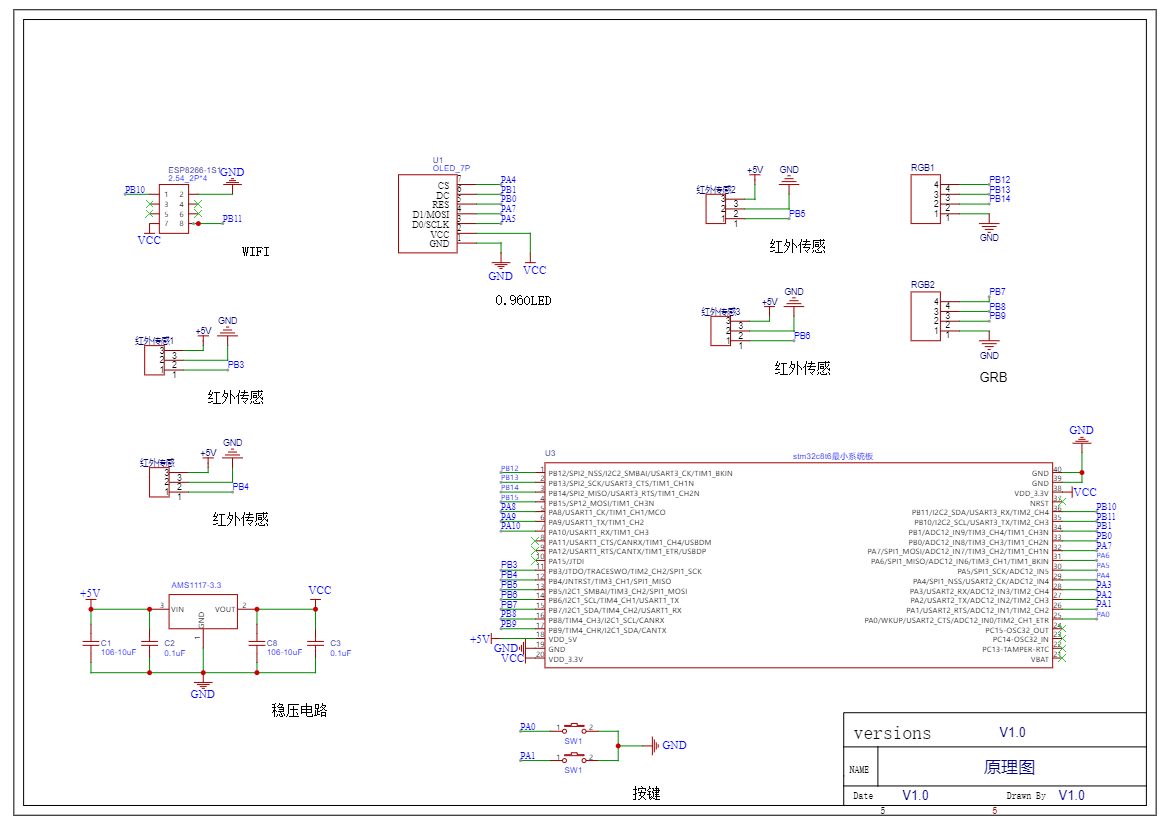Click the AMS1117-3.3 regulator symbol

coord(203,612)
